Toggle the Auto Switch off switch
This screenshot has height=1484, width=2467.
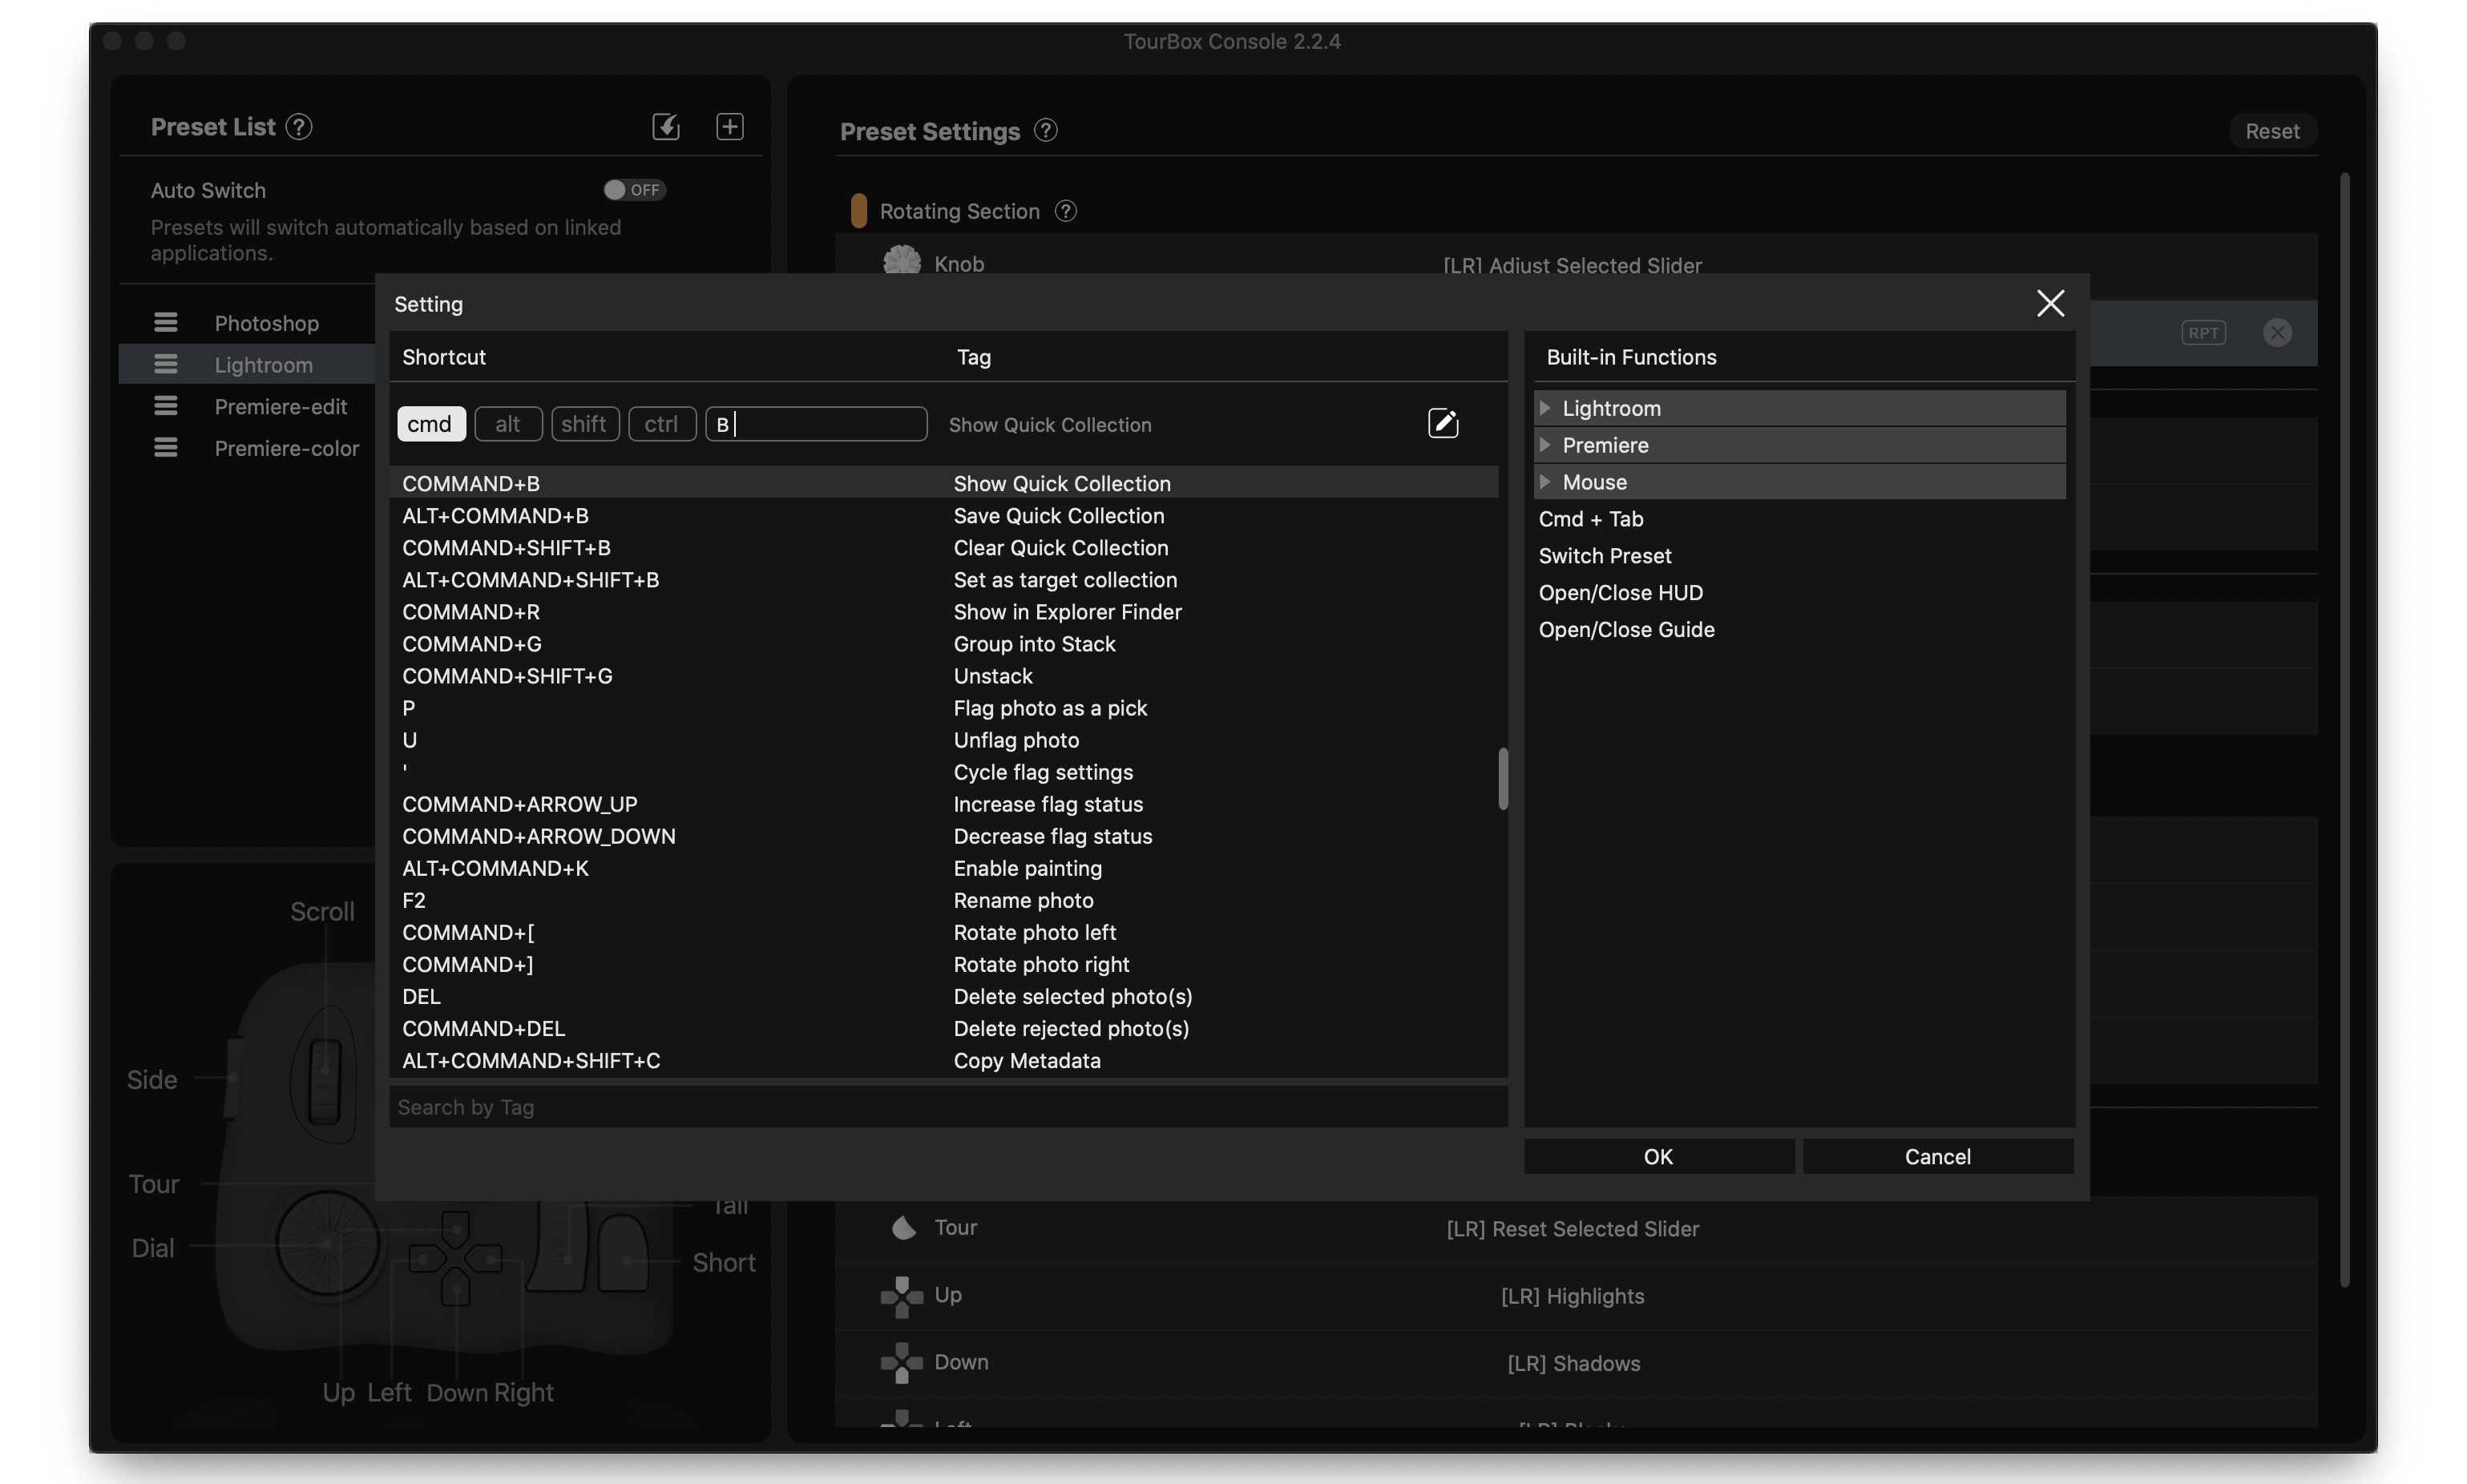634,190
